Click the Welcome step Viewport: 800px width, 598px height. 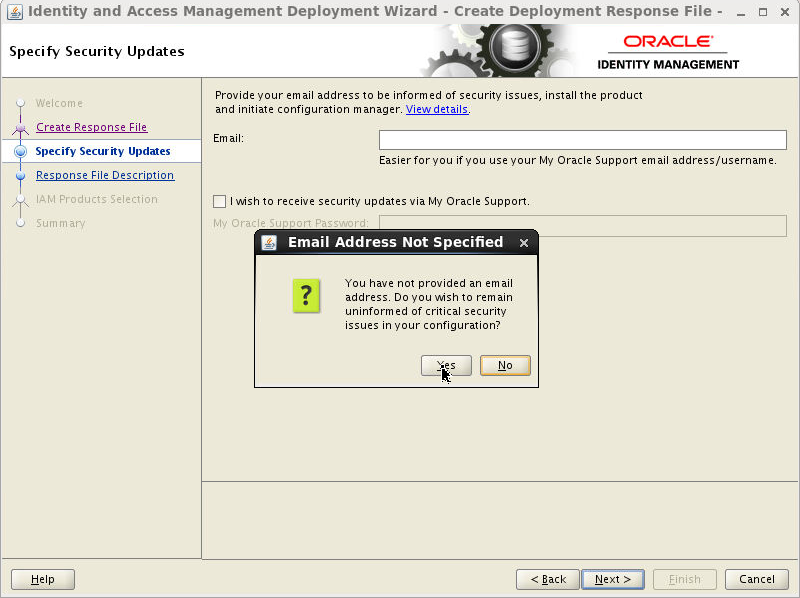59,103
